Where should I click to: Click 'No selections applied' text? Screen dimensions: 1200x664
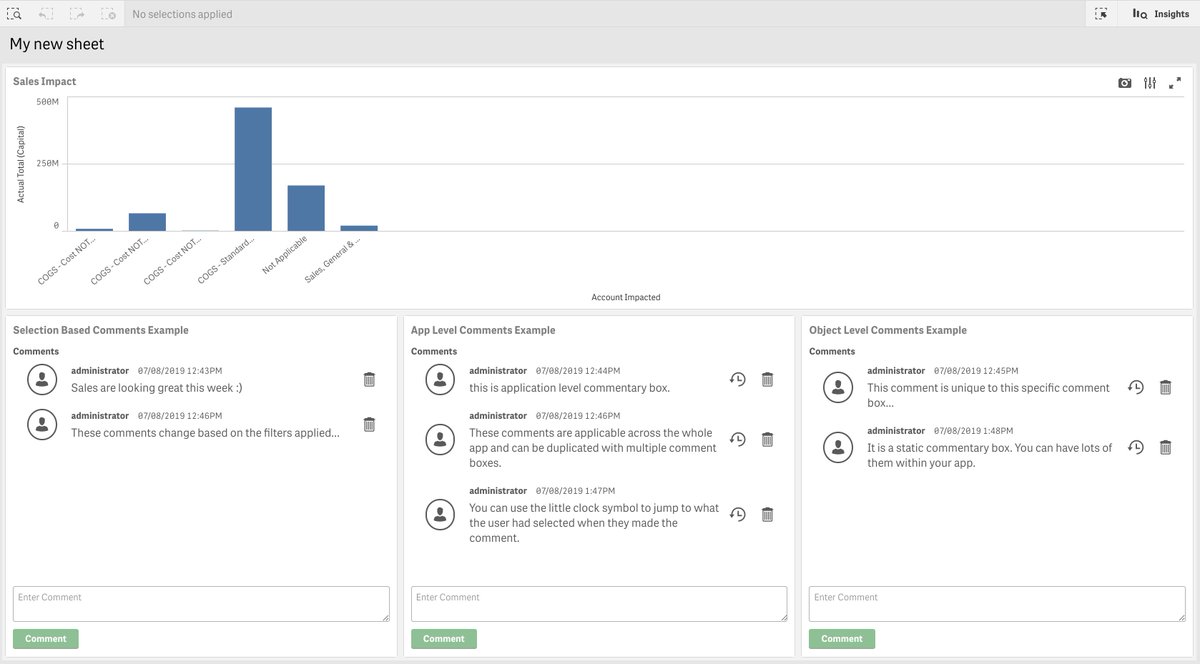tap(182, 14)
